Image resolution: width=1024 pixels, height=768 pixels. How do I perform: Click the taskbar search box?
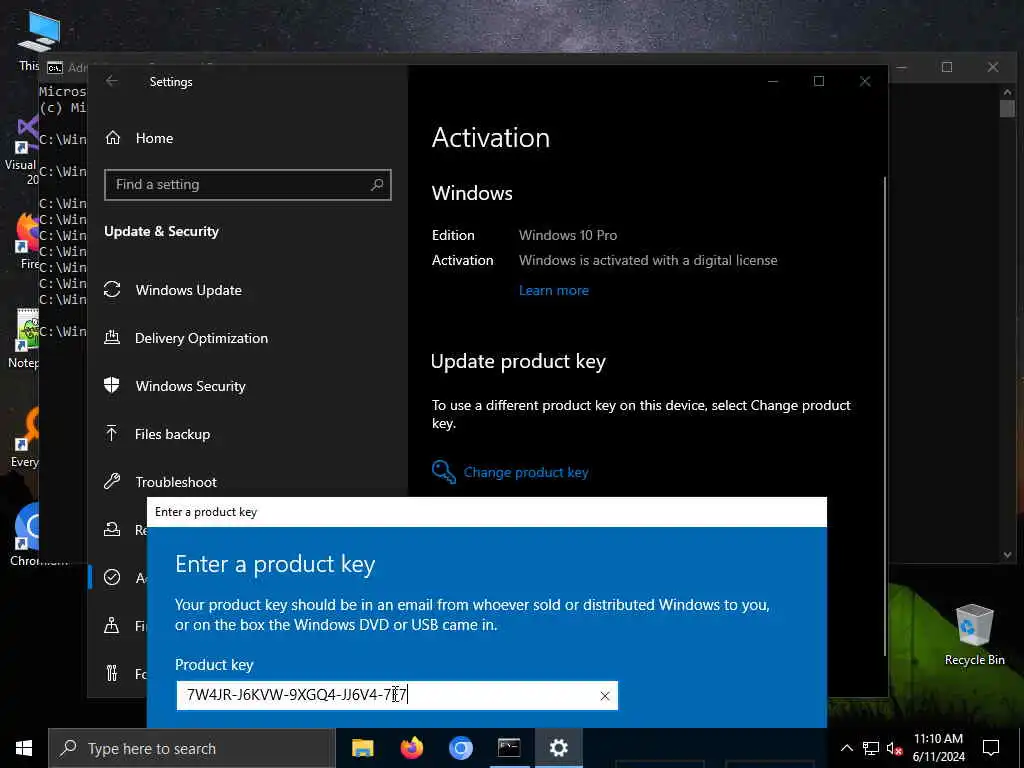pos(191,748)
